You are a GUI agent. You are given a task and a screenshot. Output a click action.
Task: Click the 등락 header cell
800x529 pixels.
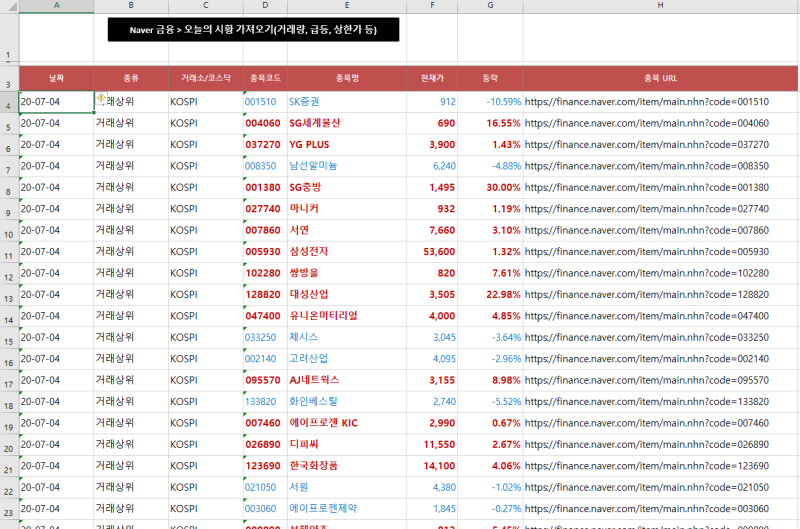490,77
